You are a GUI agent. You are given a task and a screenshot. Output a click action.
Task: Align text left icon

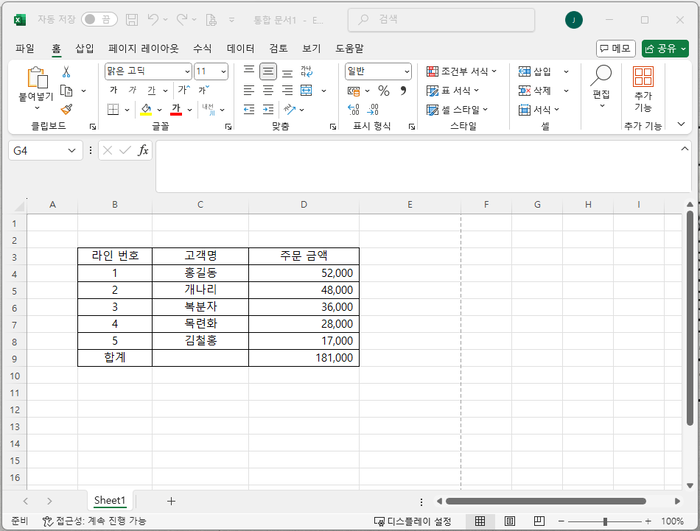pos(249,90)
